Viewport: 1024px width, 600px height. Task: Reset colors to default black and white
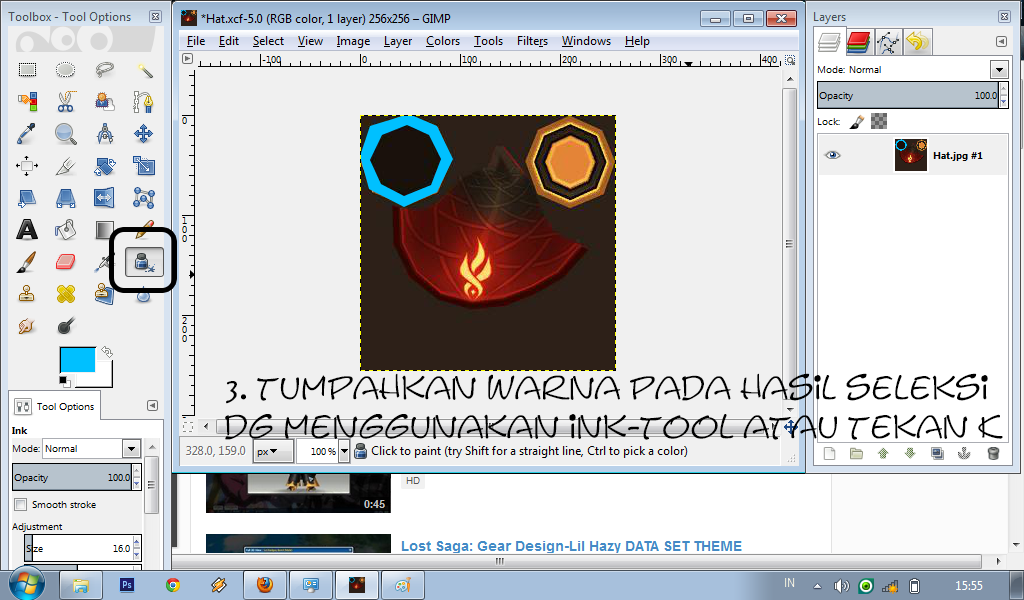(x=64, y=381)
